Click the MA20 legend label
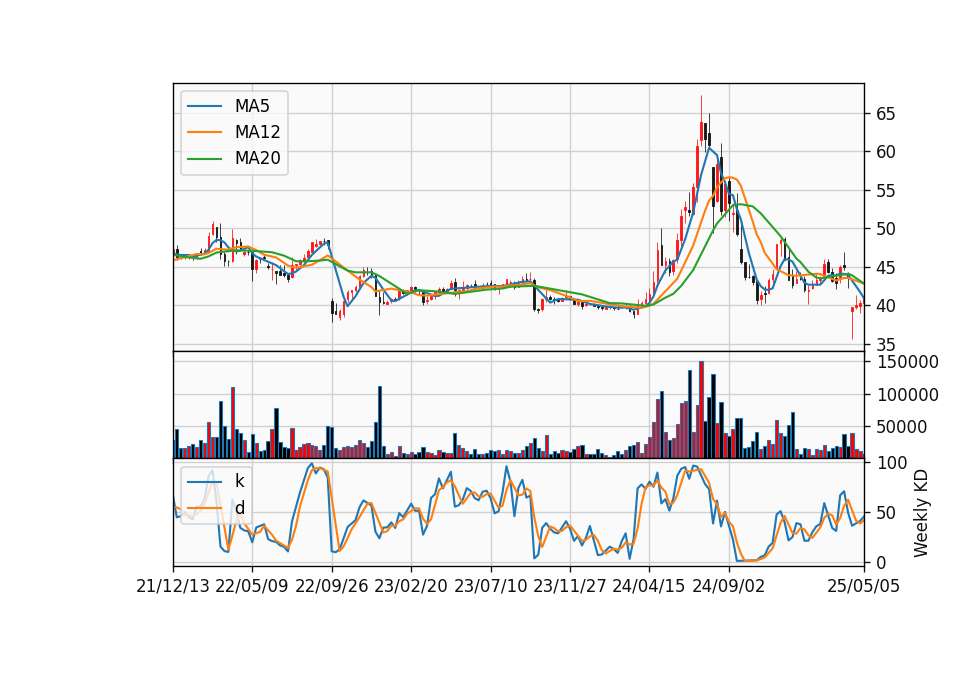This screenshot has width=960, height=690. coord(257,159)
